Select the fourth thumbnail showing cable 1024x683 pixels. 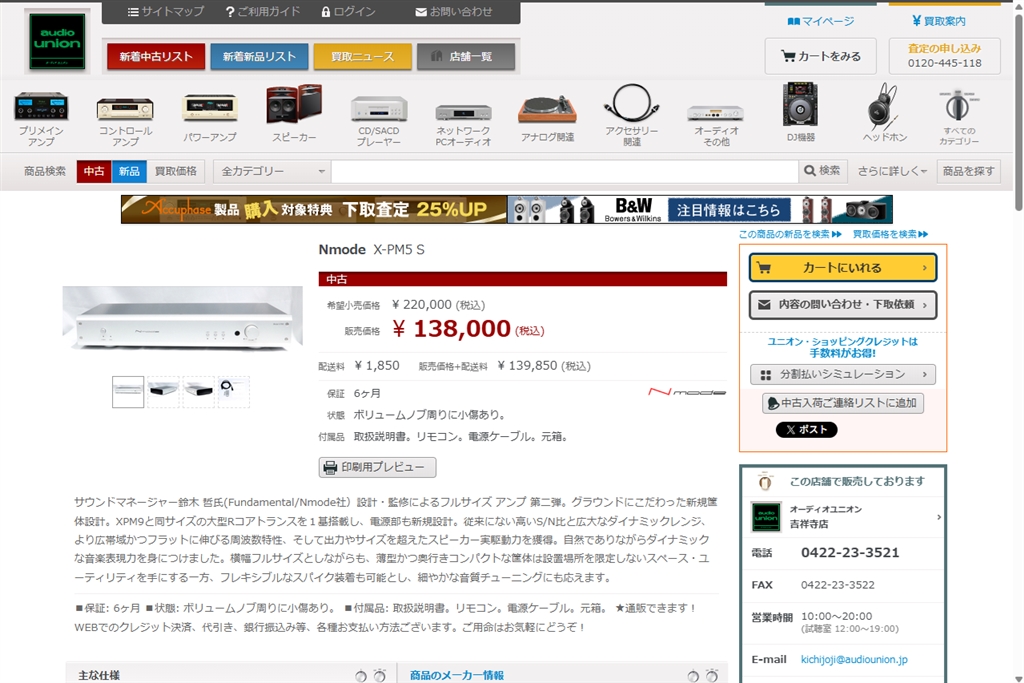point(234,392)
